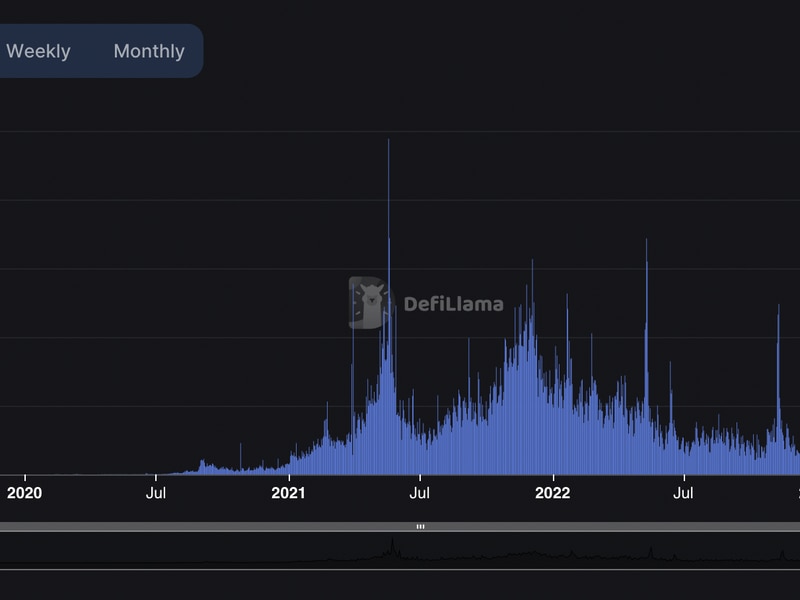Click the Jul 2020 axis tick label
The width and height of the screenshot is (800, 600).
click(156, 492)
